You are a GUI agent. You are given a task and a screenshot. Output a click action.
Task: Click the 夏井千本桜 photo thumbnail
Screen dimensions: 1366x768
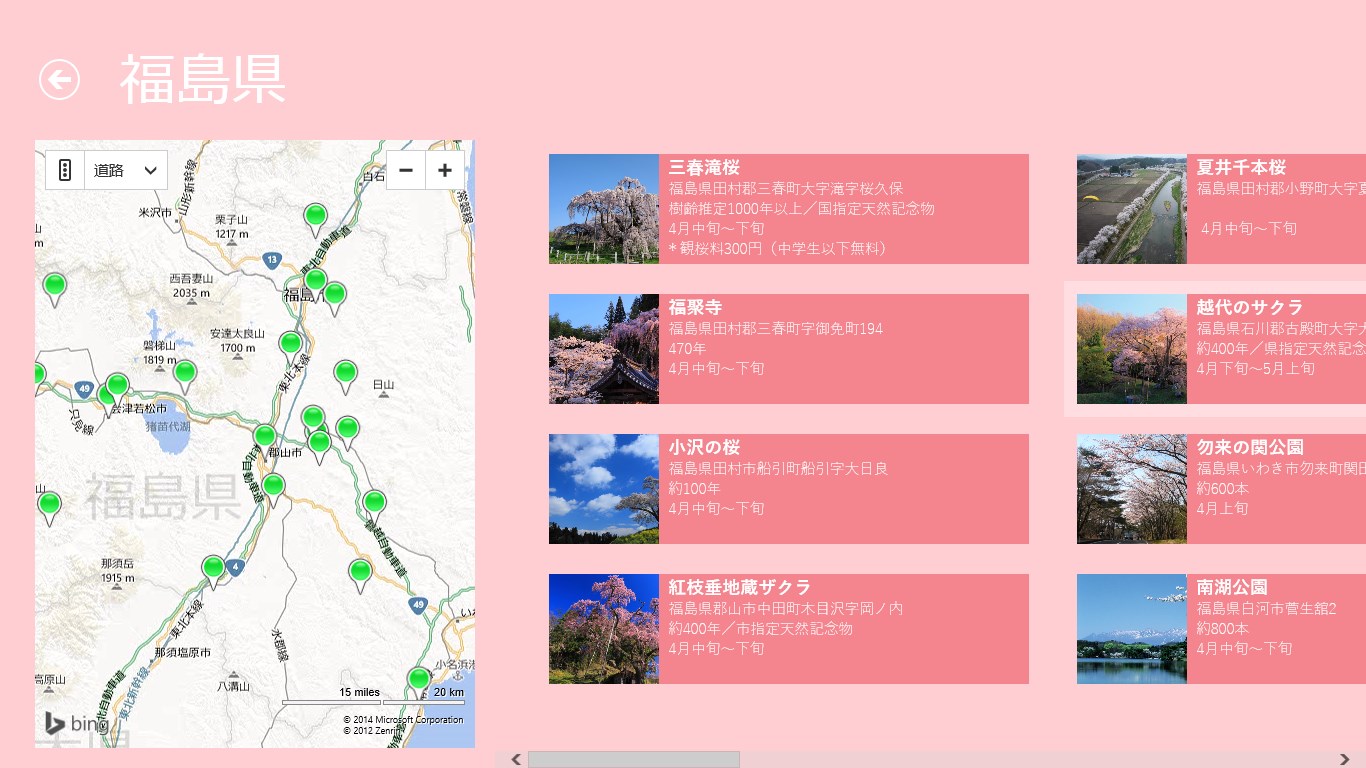tap(1131, 208)
